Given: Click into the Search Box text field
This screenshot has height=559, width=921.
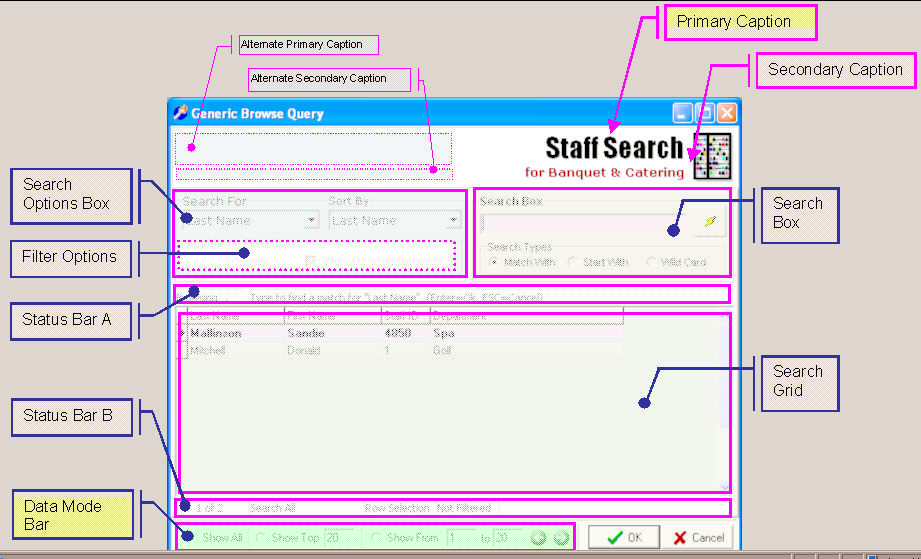Looking at the screenshot, I should [585, 222].
